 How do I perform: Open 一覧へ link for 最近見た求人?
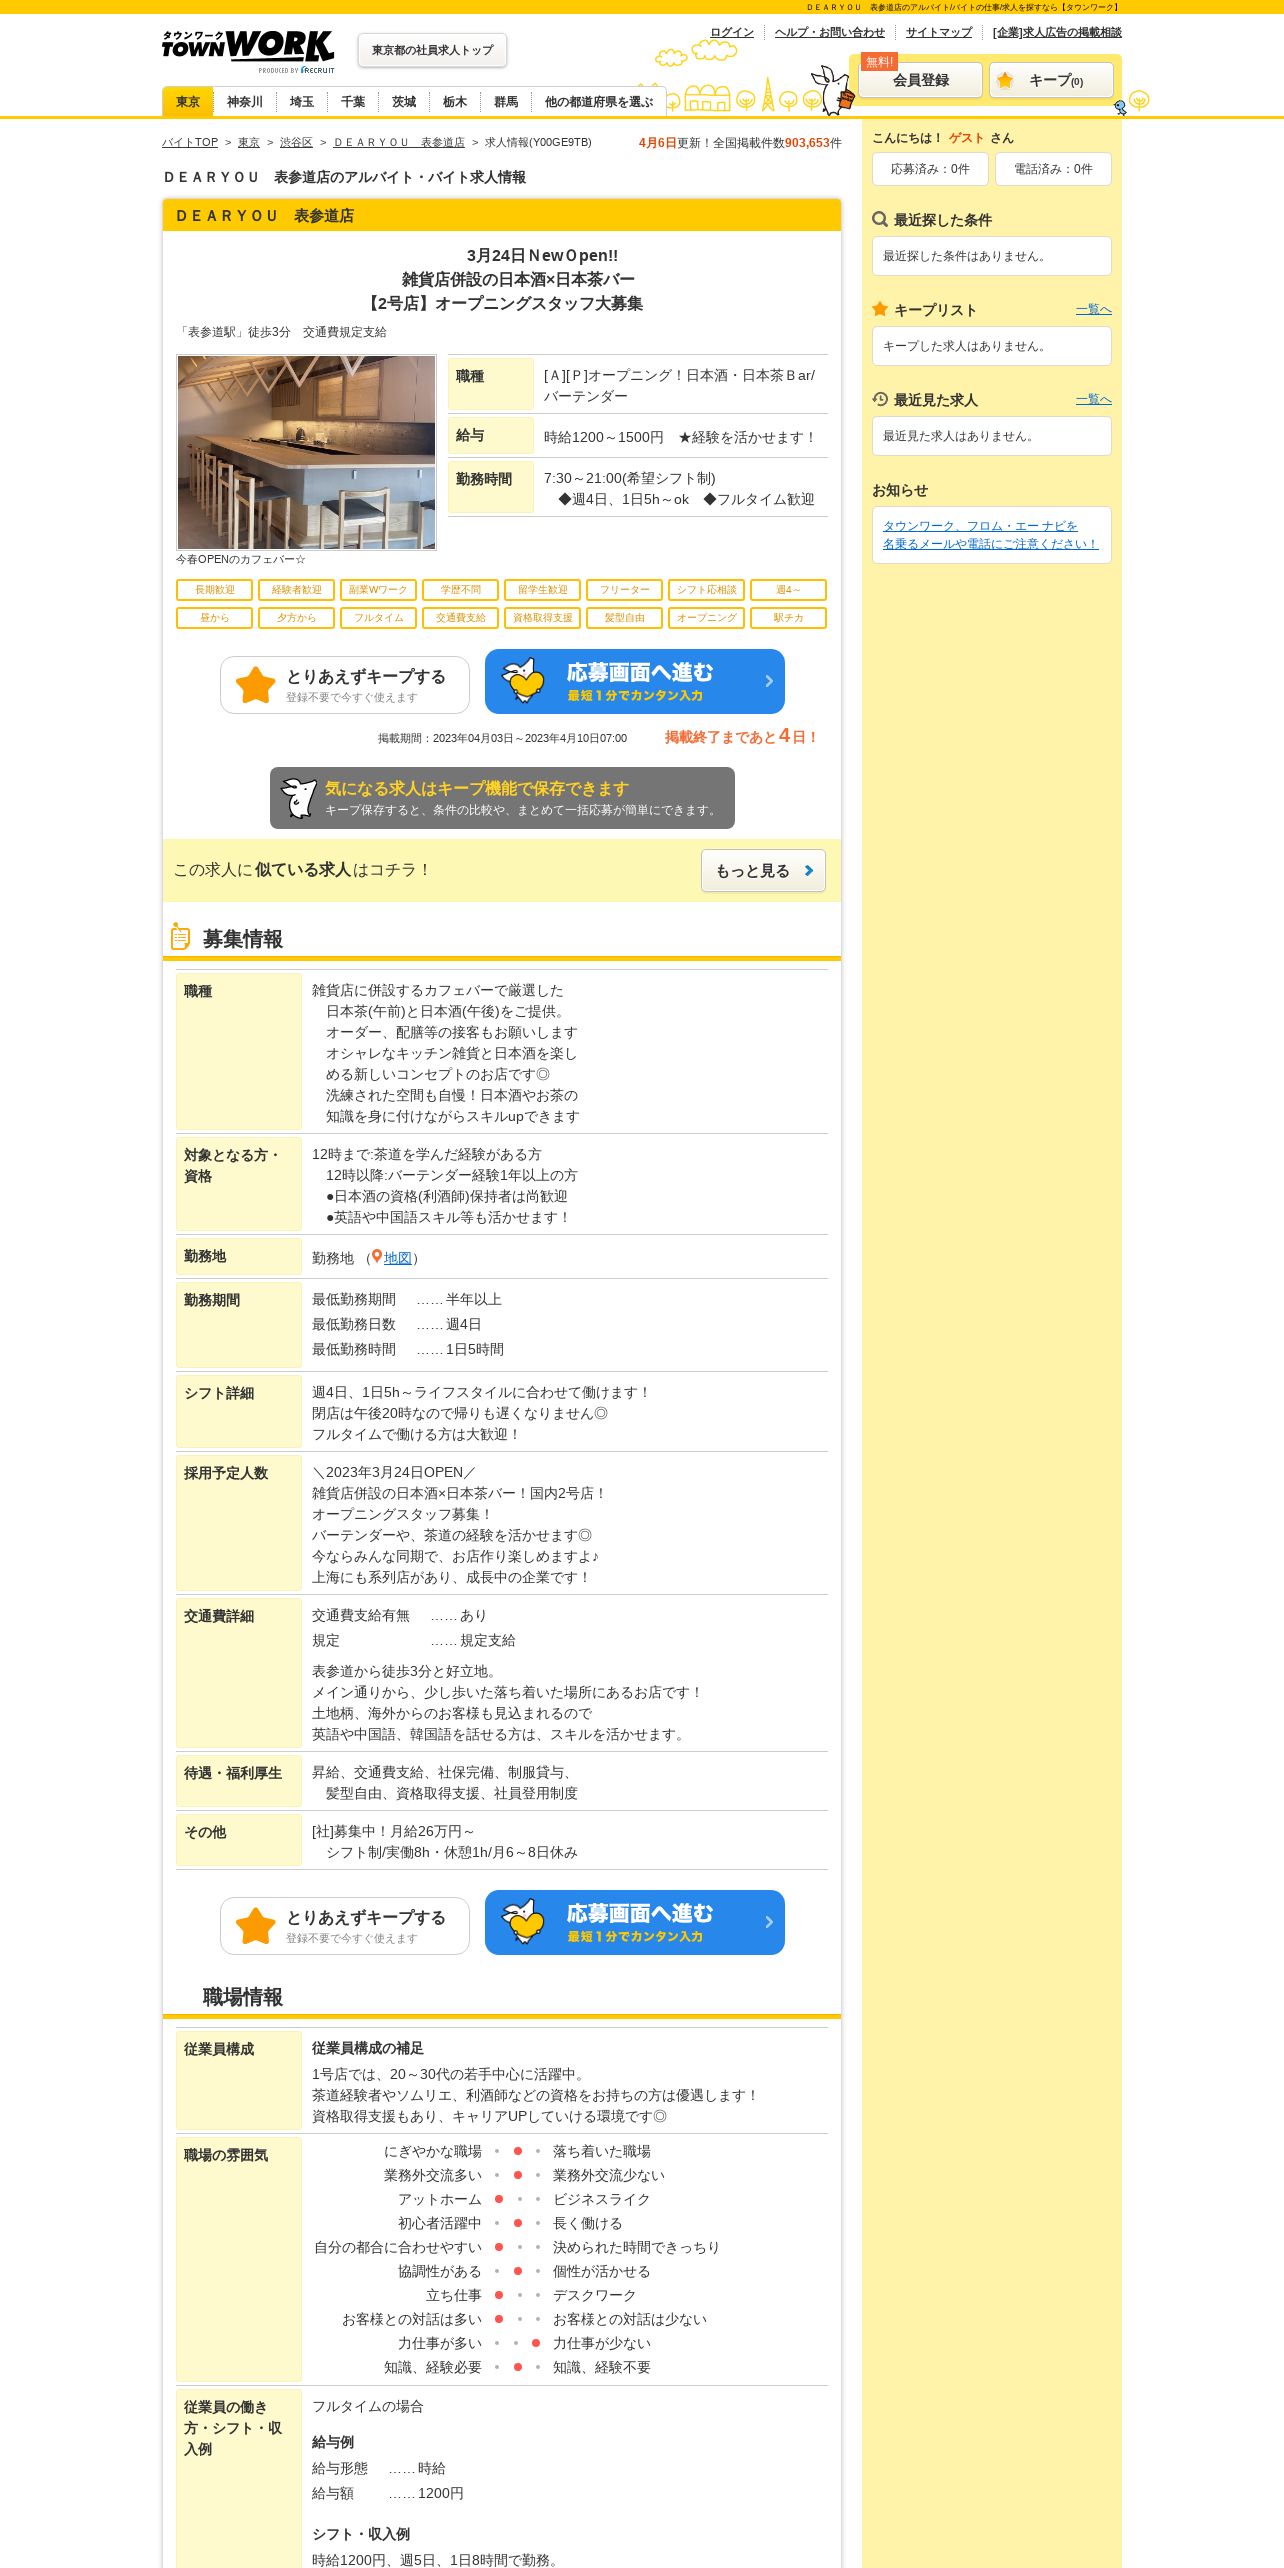(x=1094, y=400)
